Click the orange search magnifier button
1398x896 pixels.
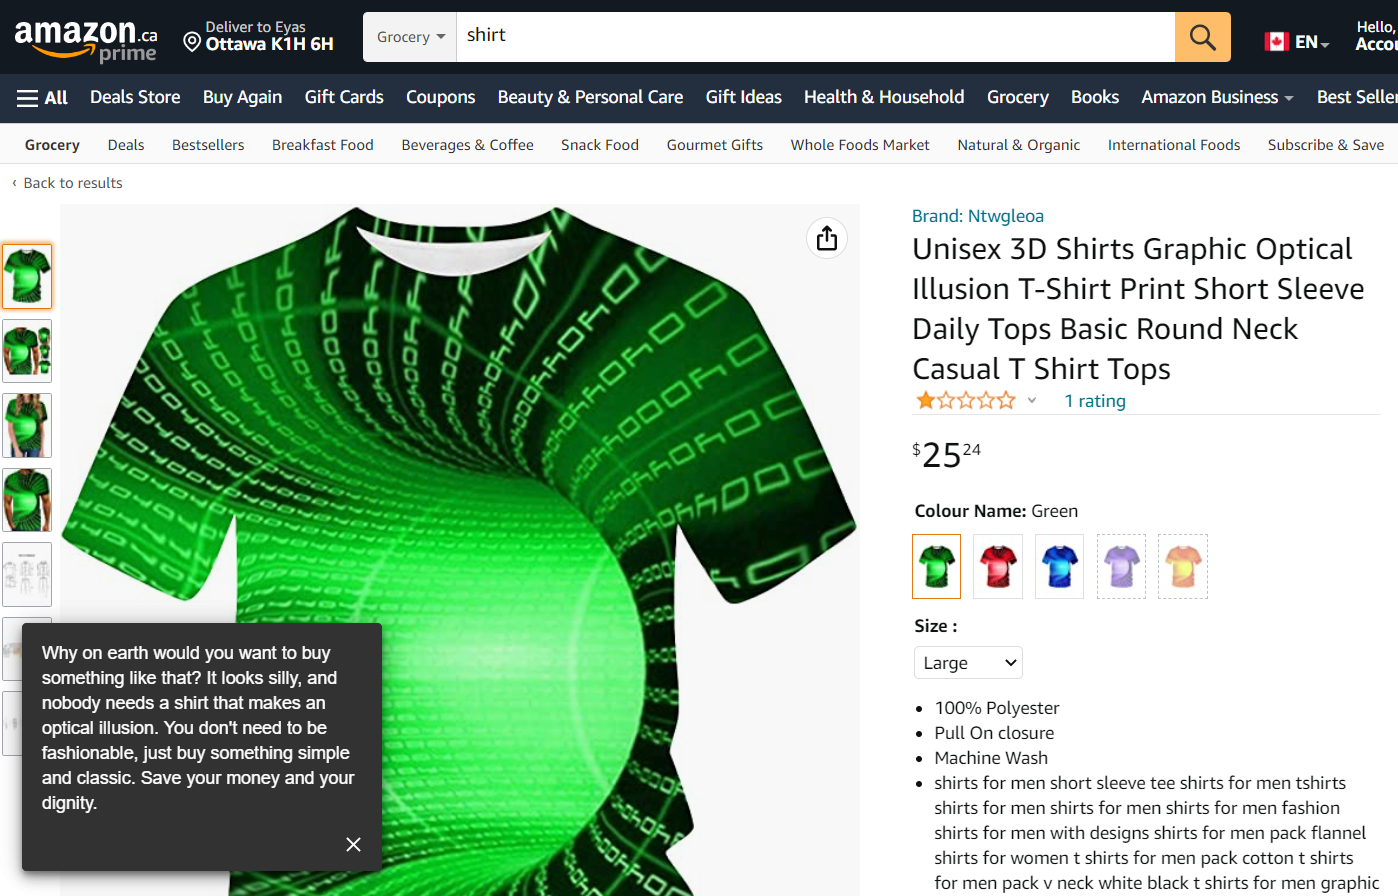pos(1203,37)
